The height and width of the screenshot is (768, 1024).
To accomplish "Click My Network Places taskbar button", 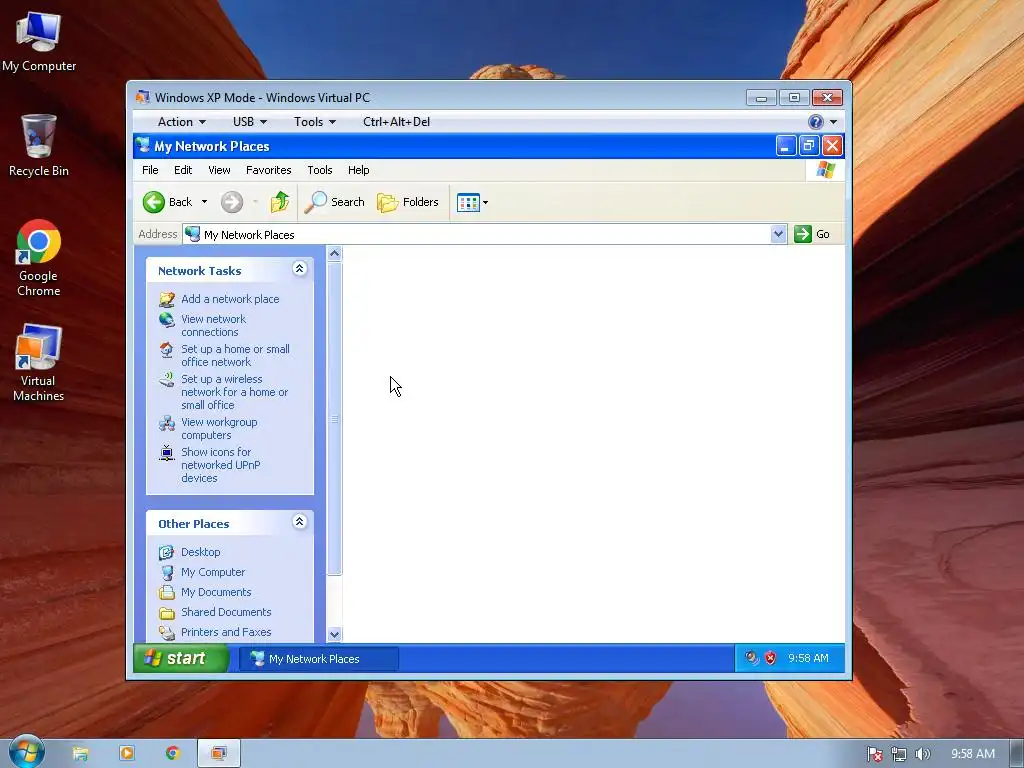I will [x=319, y=659].
